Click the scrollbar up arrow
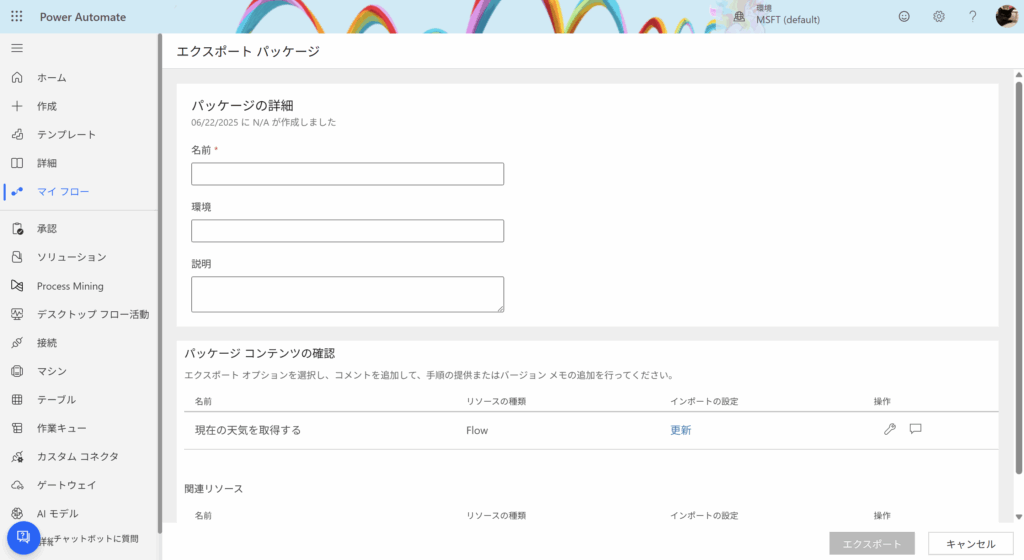 (1018, 74)
